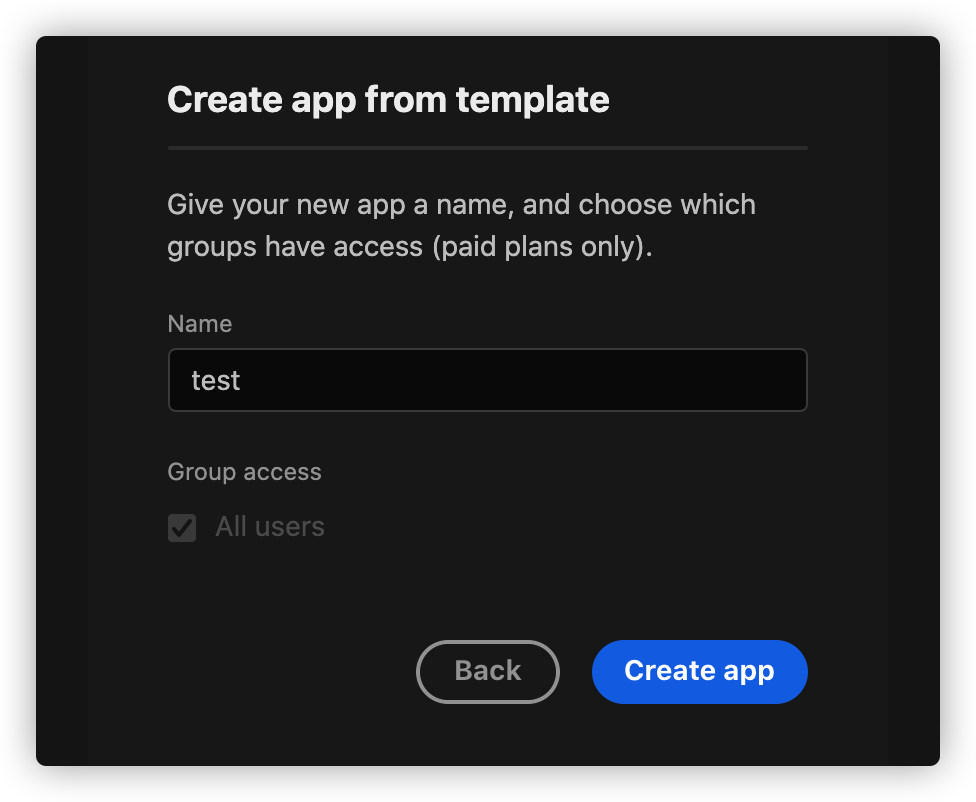Confirm app creation with Create app
The image size is (976, 802).
(699, 671)
